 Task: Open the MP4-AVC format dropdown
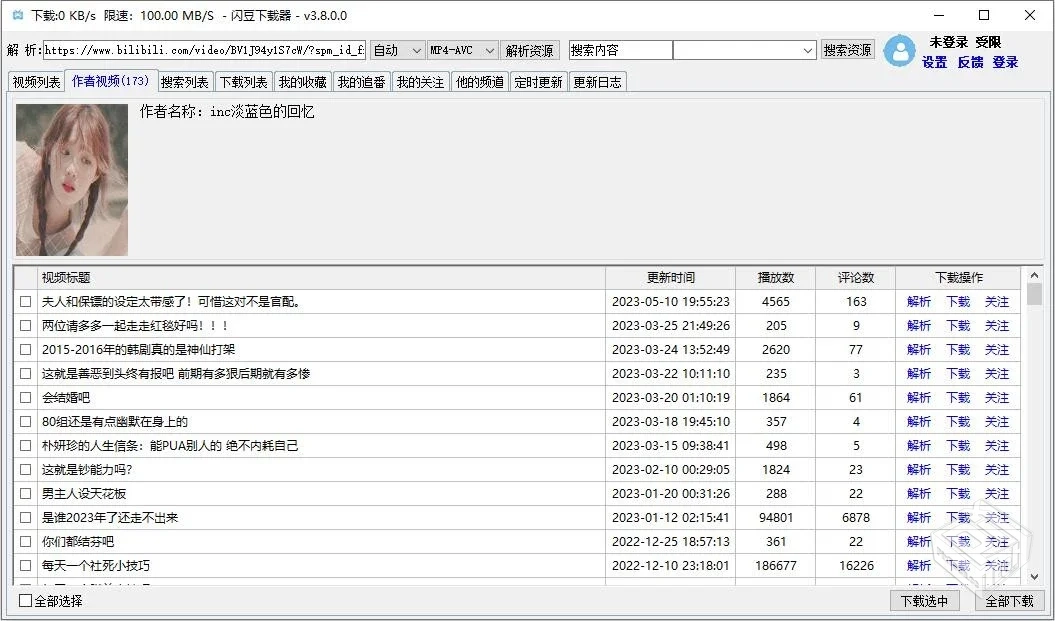[x=460, y=49]
